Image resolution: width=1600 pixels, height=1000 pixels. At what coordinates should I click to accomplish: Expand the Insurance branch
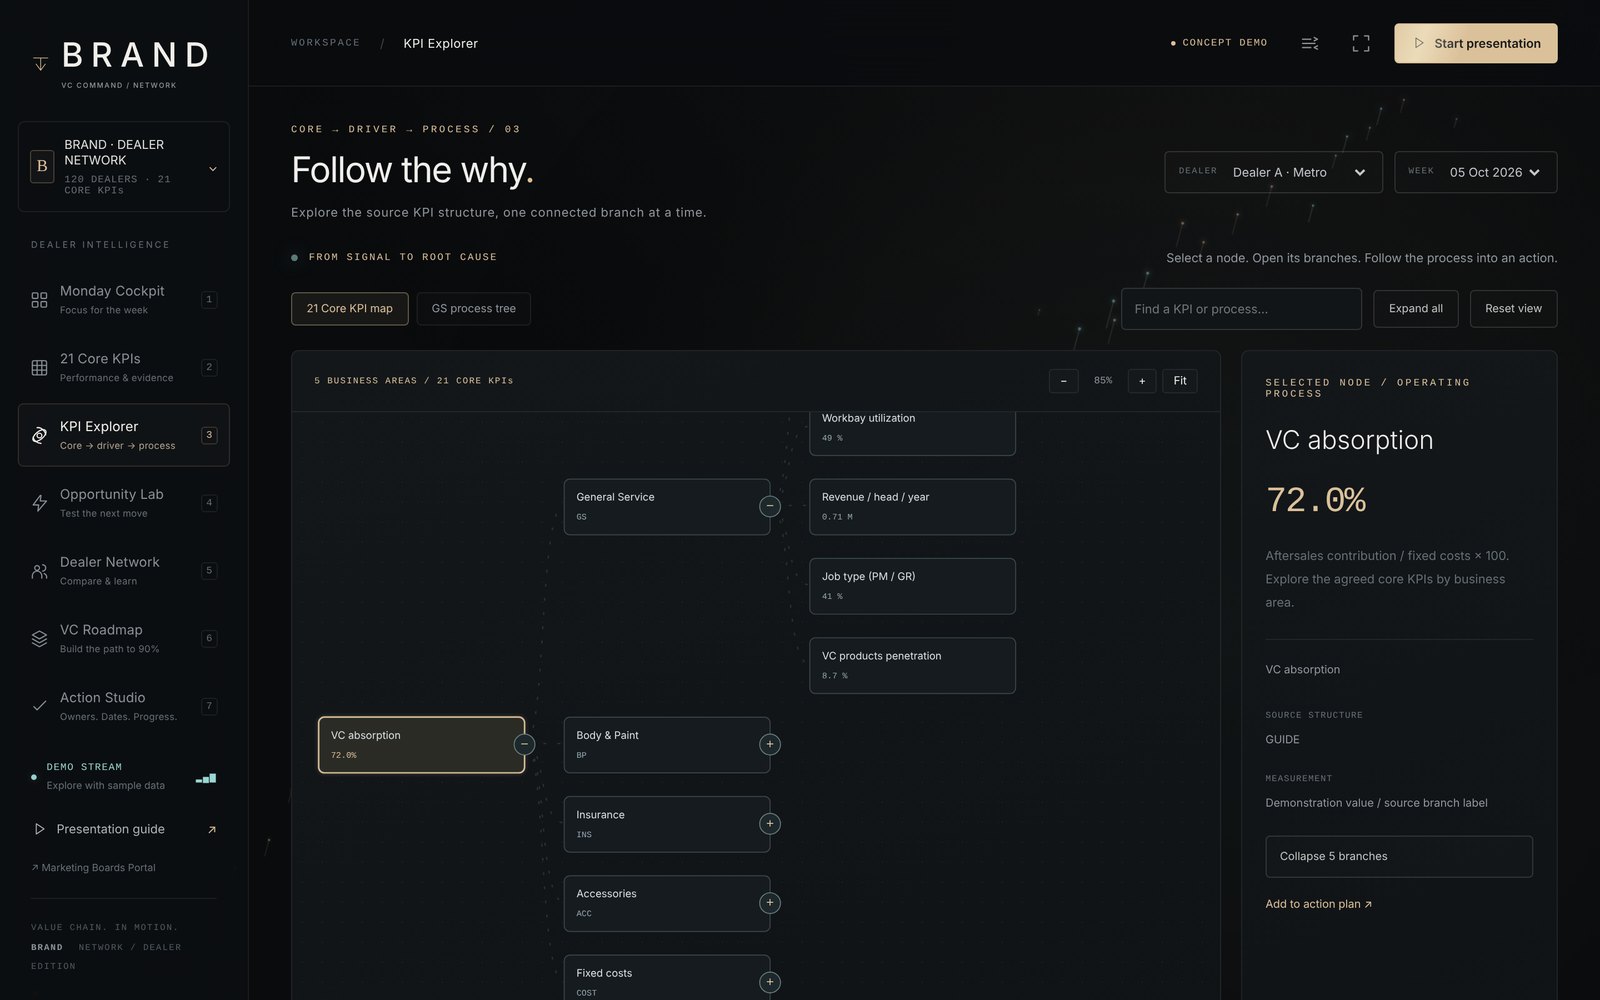tap(769, 824)
